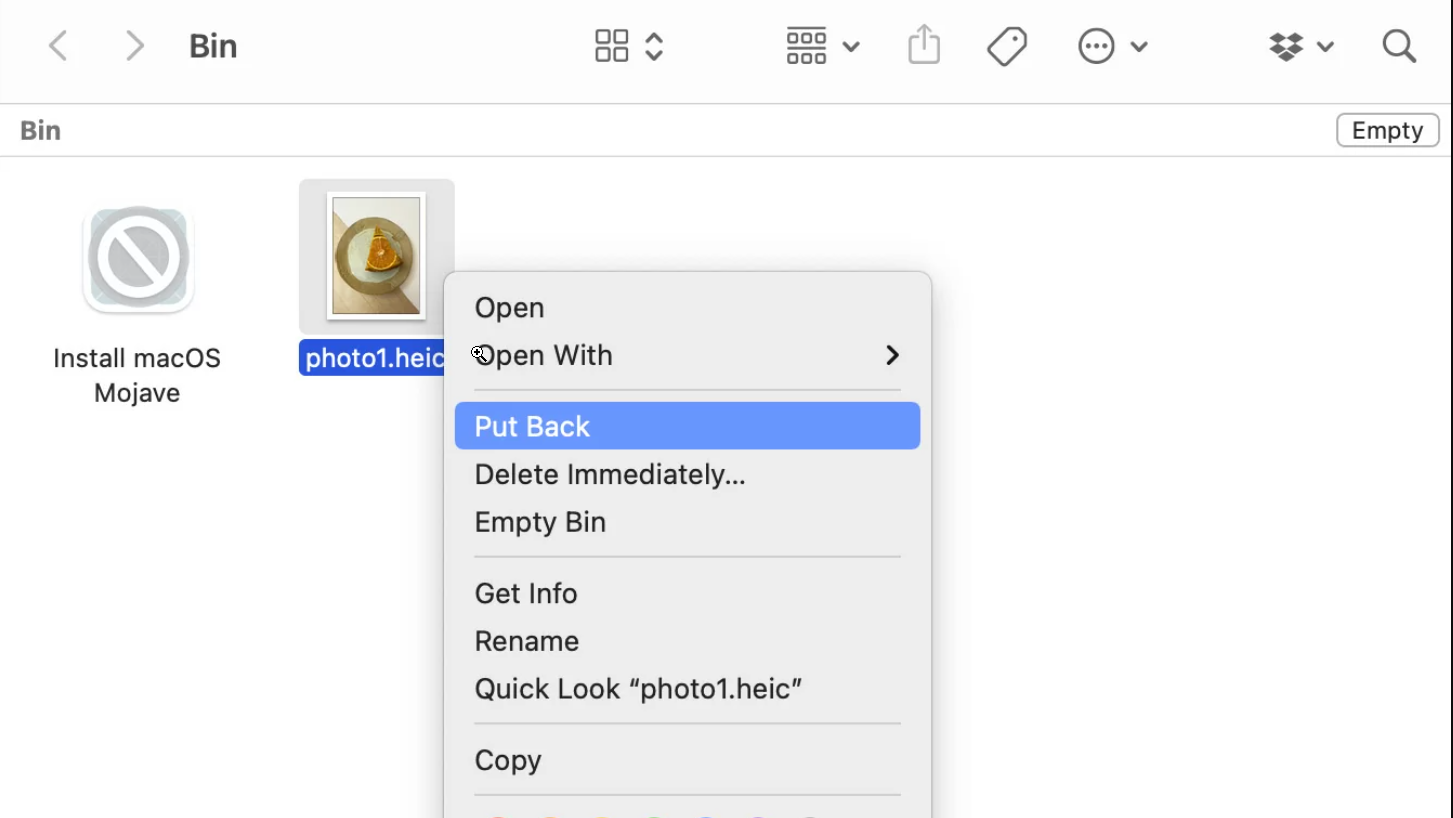The width and height of the screenshot is (1453, 818).
Task: Select the Install macOS Mojave label
Action: (x=137, y=375)
